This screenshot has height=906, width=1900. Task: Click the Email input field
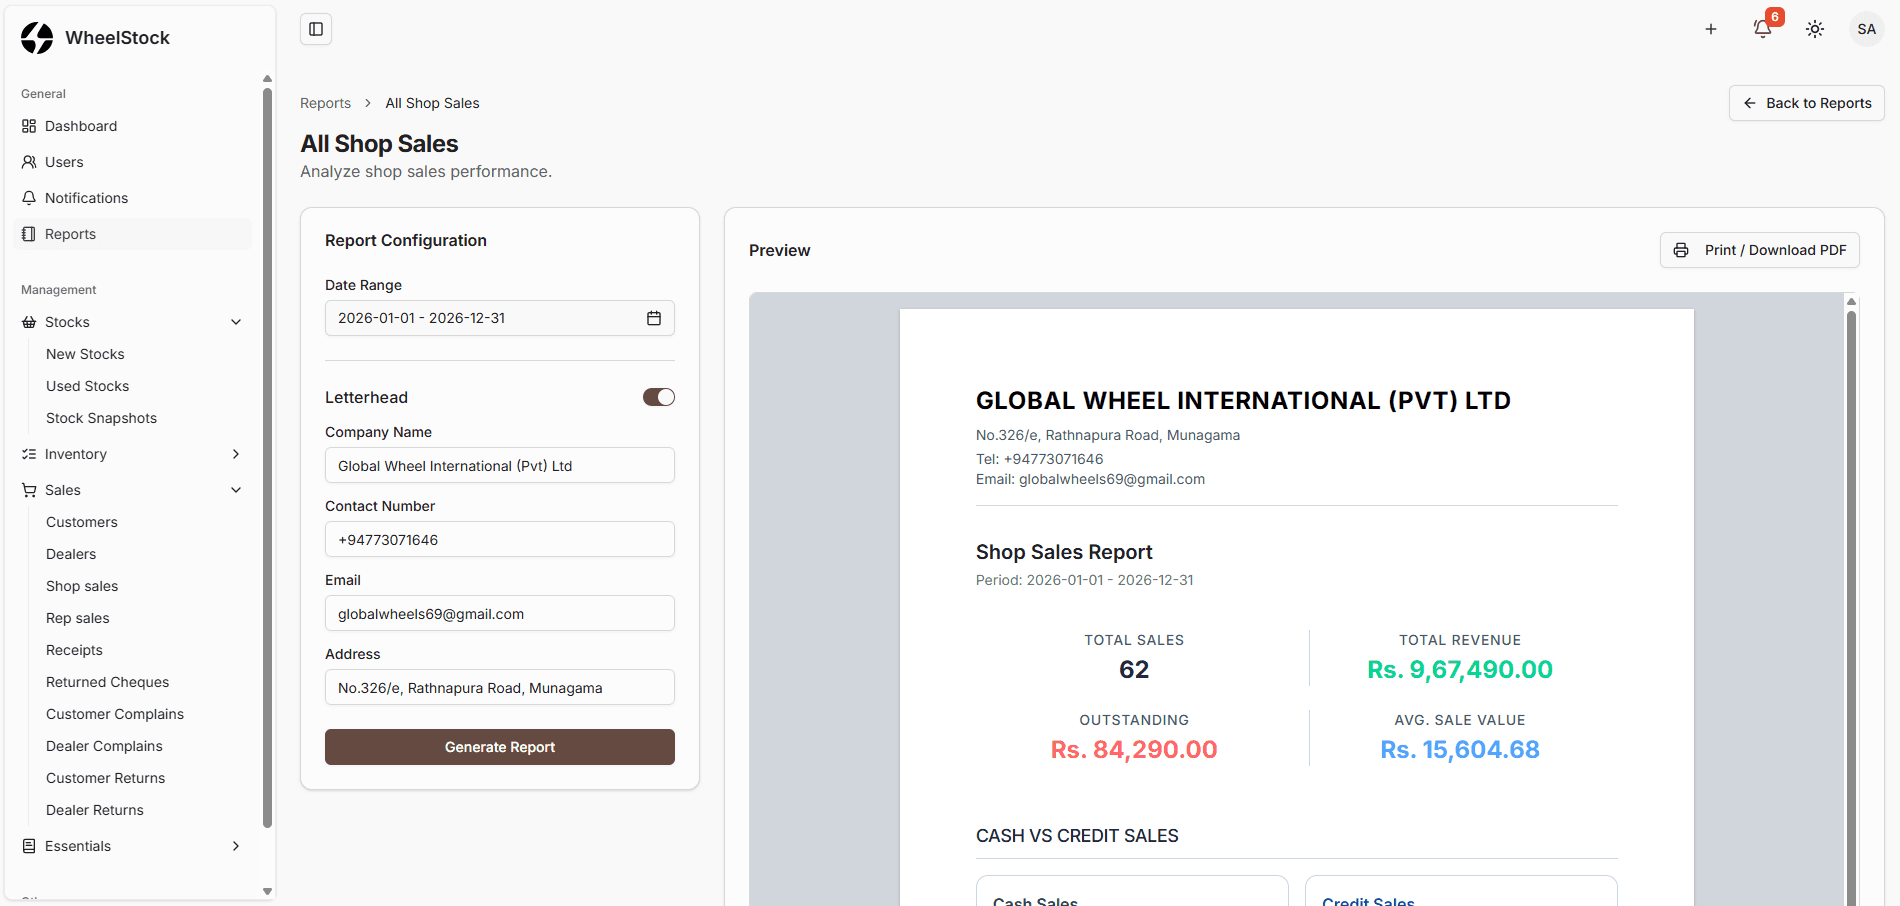click(500, 613)
